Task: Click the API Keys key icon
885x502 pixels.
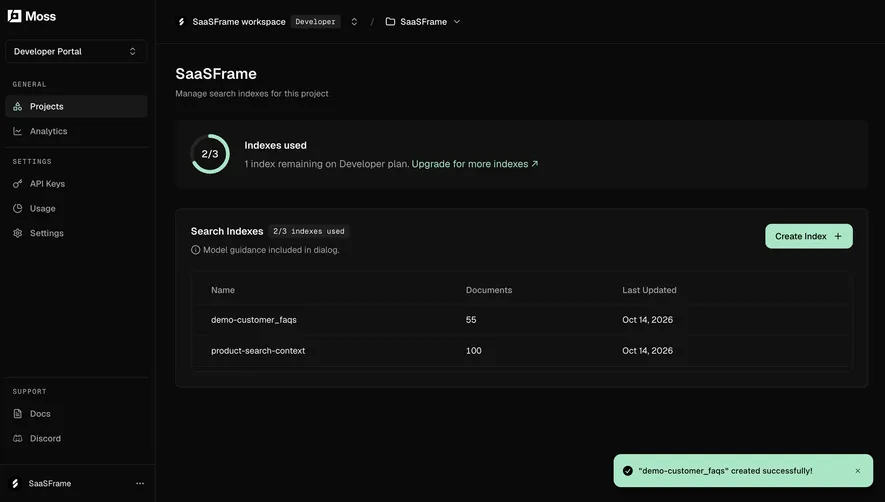Action: pos(17,184)
